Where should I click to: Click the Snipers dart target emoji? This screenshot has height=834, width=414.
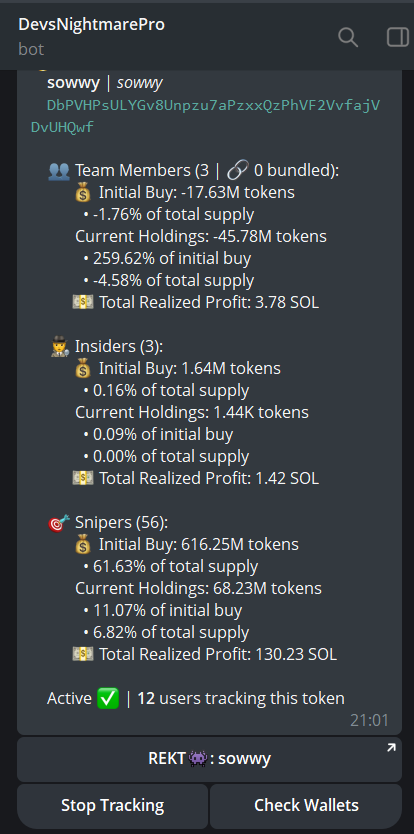pos(59,523)
